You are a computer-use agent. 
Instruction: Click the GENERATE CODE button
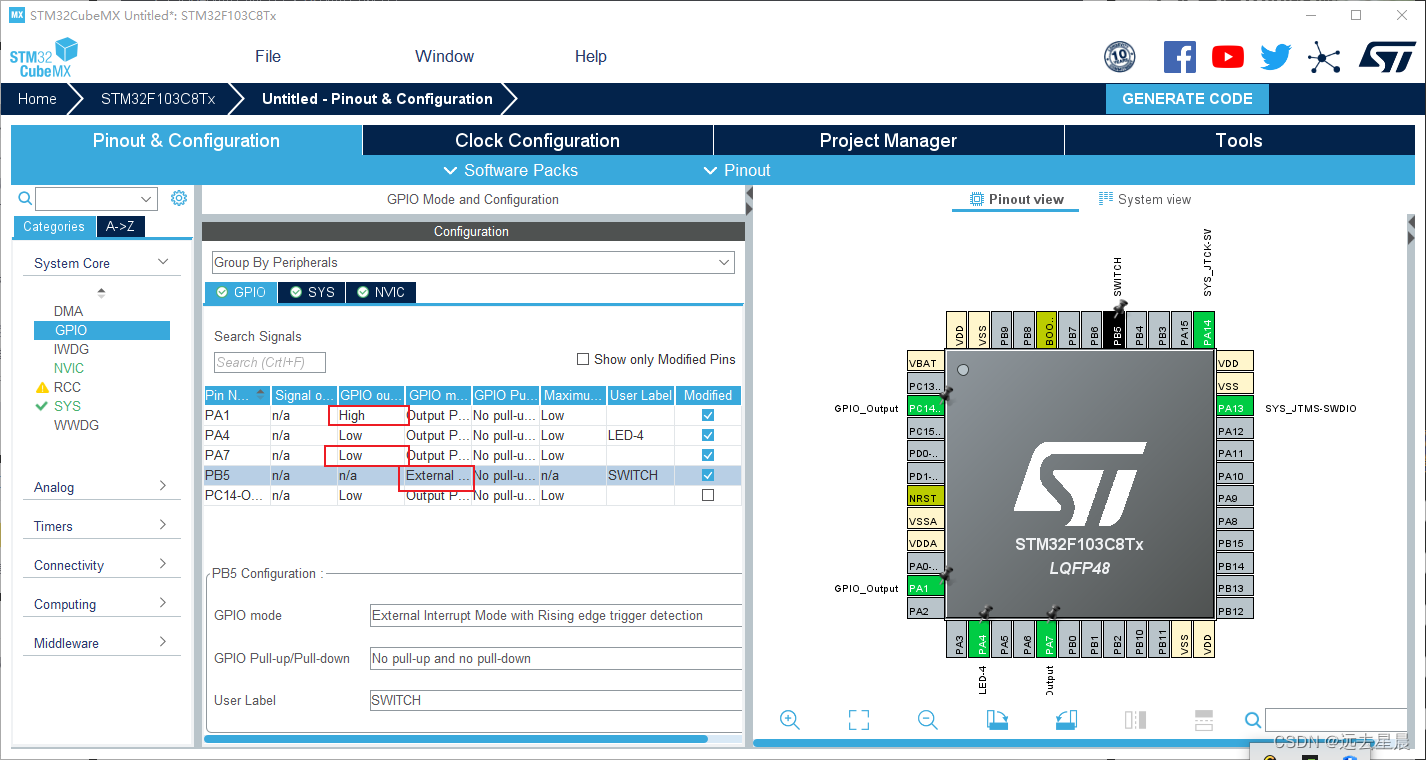pyautogui.click(x=1187, y=99)
